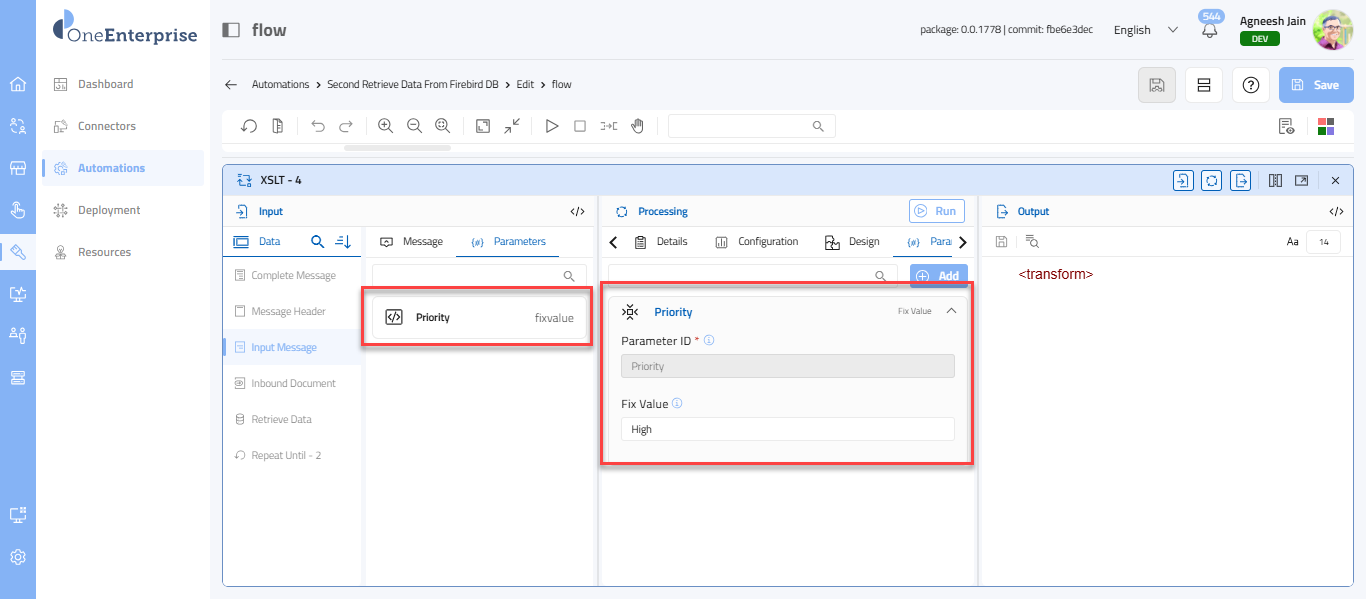
Task: Click the Fix Value input field
Action: point(787,429)
